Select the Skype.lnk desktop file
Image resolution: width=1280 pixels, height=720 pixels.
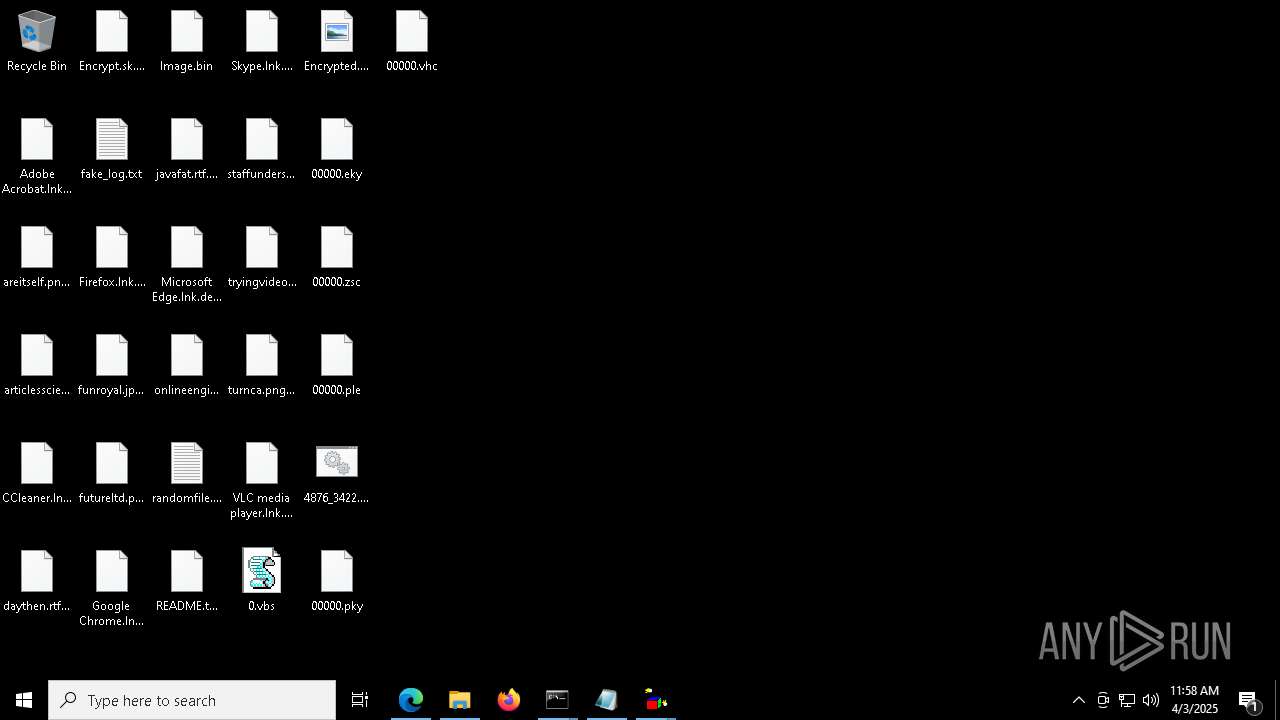[262, 42]
